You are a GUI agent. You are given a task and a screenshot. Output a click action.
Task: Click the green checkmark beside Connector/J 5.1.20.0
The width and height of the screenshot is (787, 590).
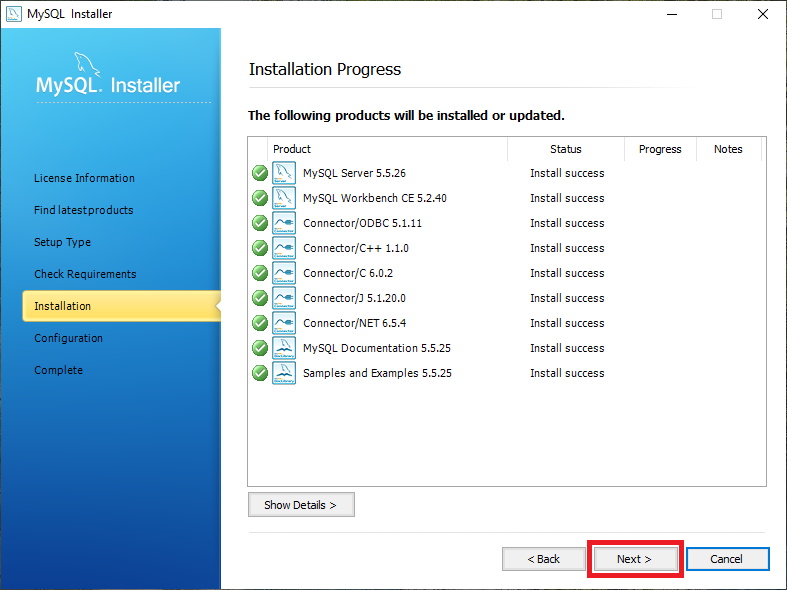[259, 298]
